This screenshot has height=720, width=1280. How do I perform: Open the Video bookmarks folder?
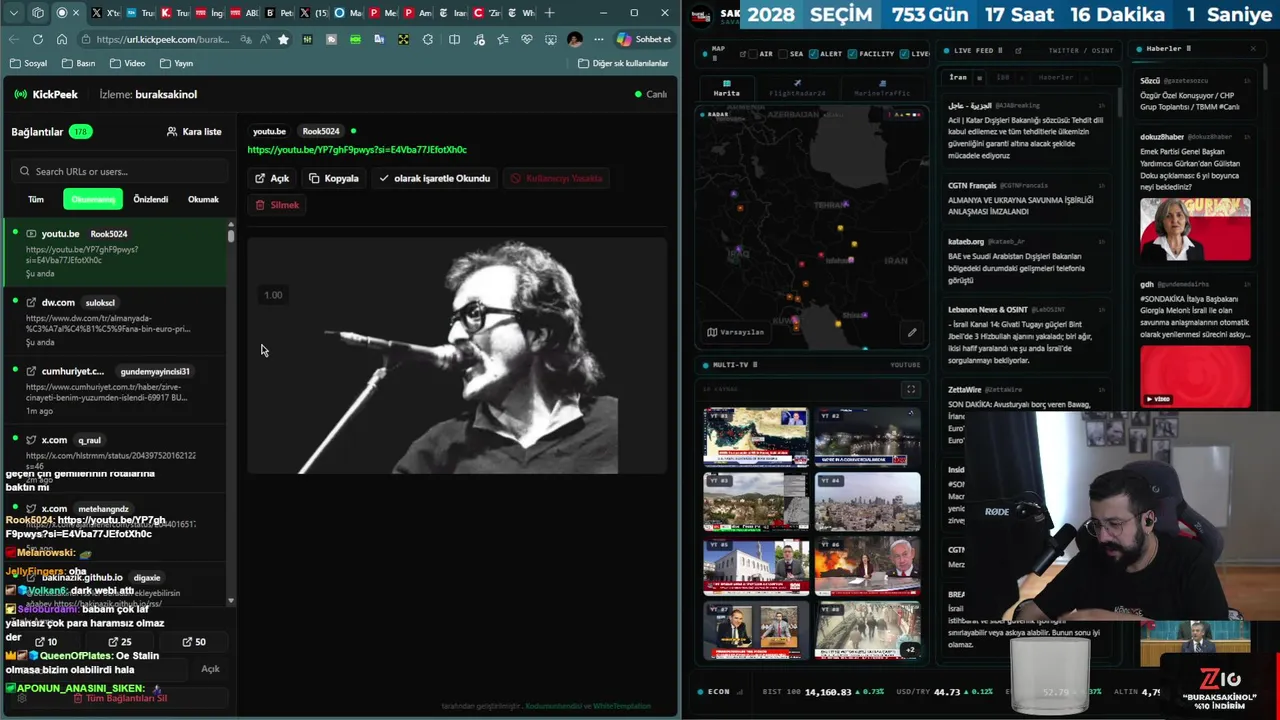[127, 63]
